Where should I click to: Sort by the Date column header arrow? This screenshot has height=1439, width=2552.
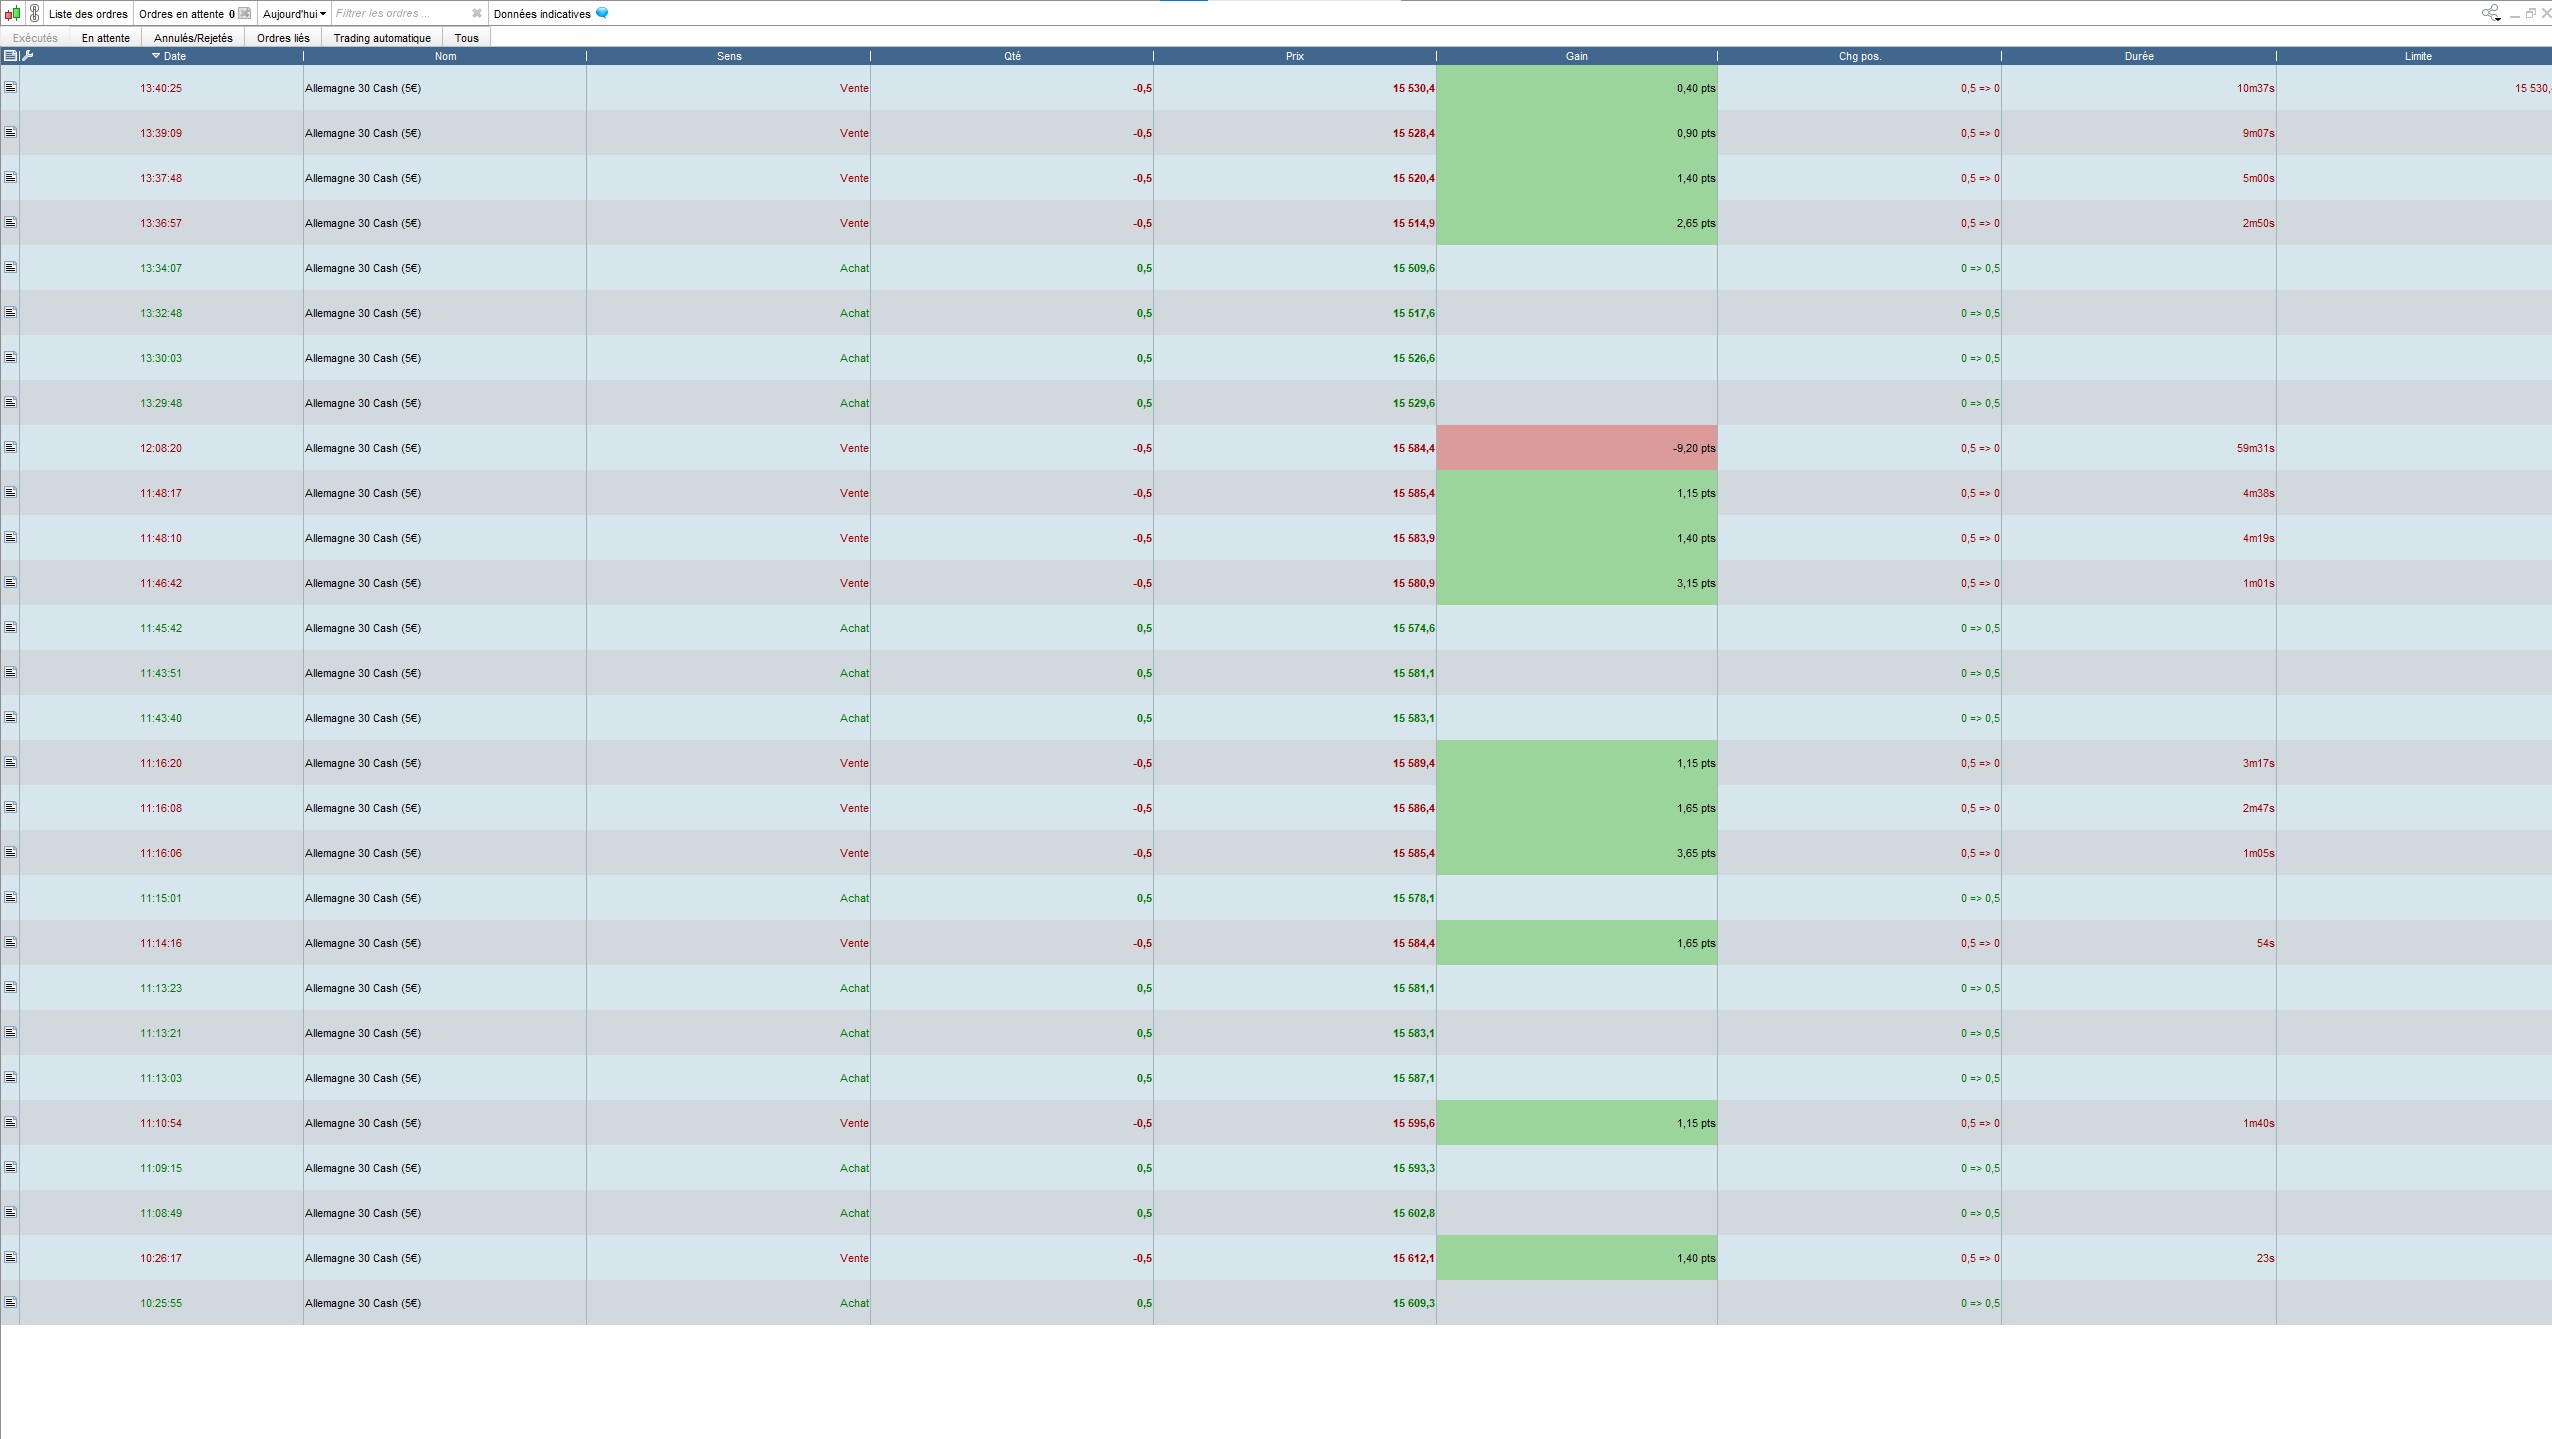(156, 56)
